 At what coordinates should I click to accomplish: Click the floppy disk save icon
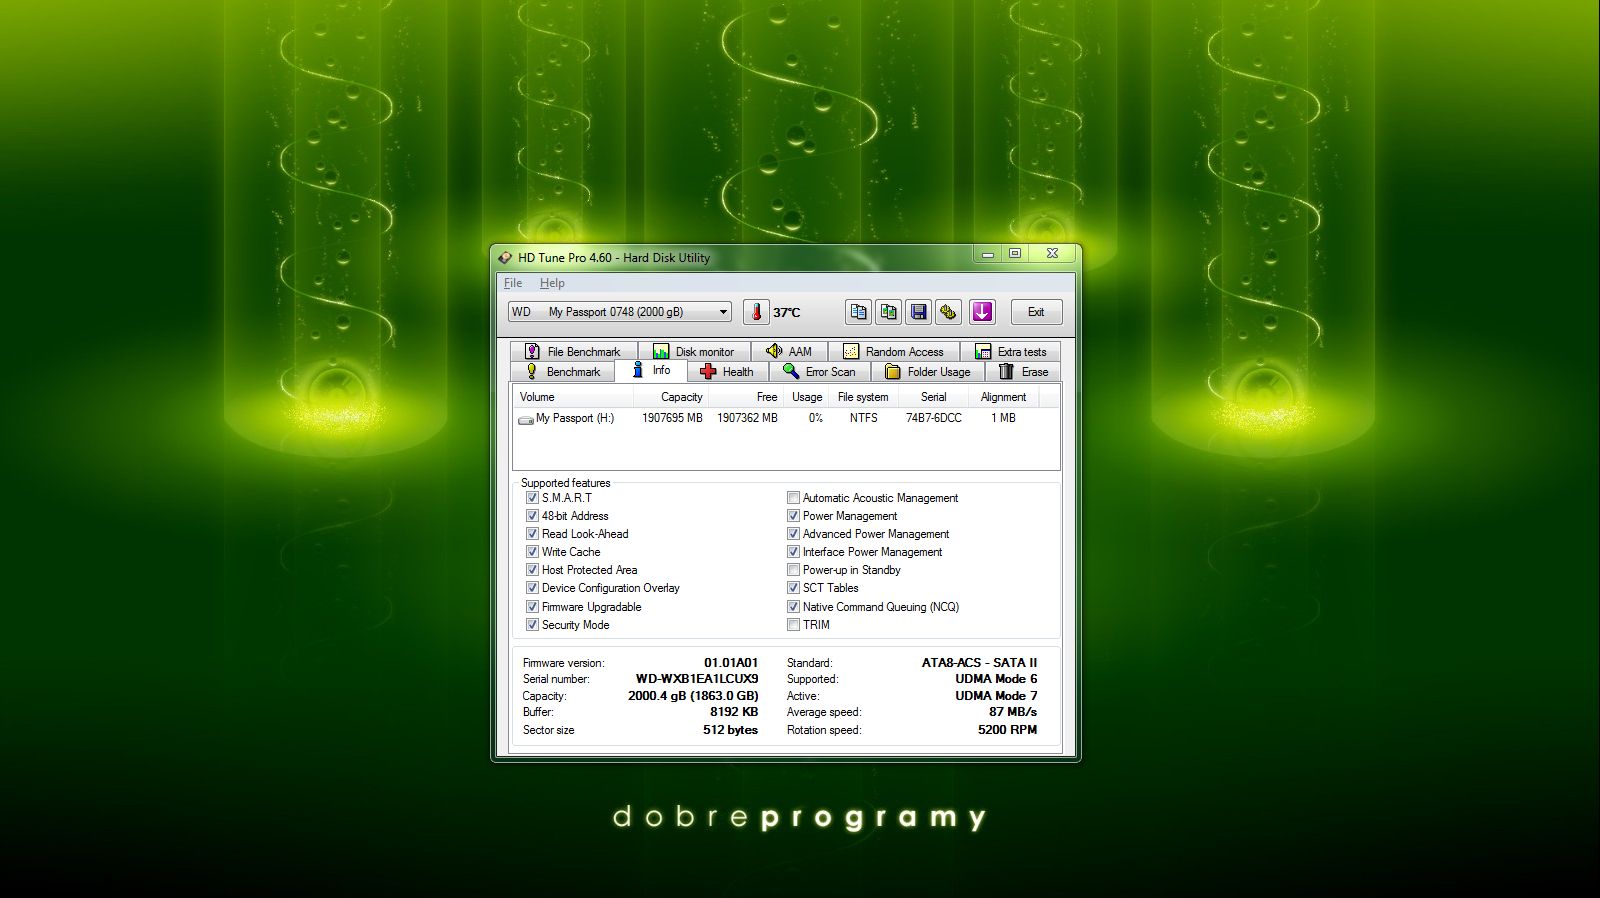point(918,312)
